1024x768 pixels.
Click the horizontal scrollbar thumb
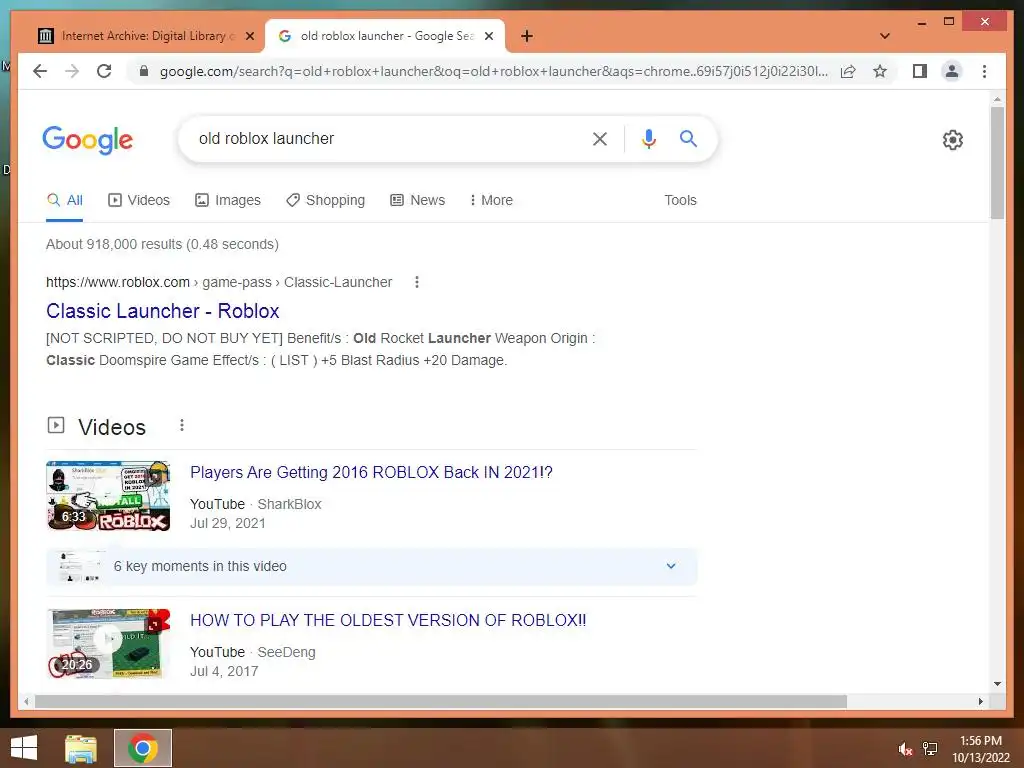click(x=441, y=701)
